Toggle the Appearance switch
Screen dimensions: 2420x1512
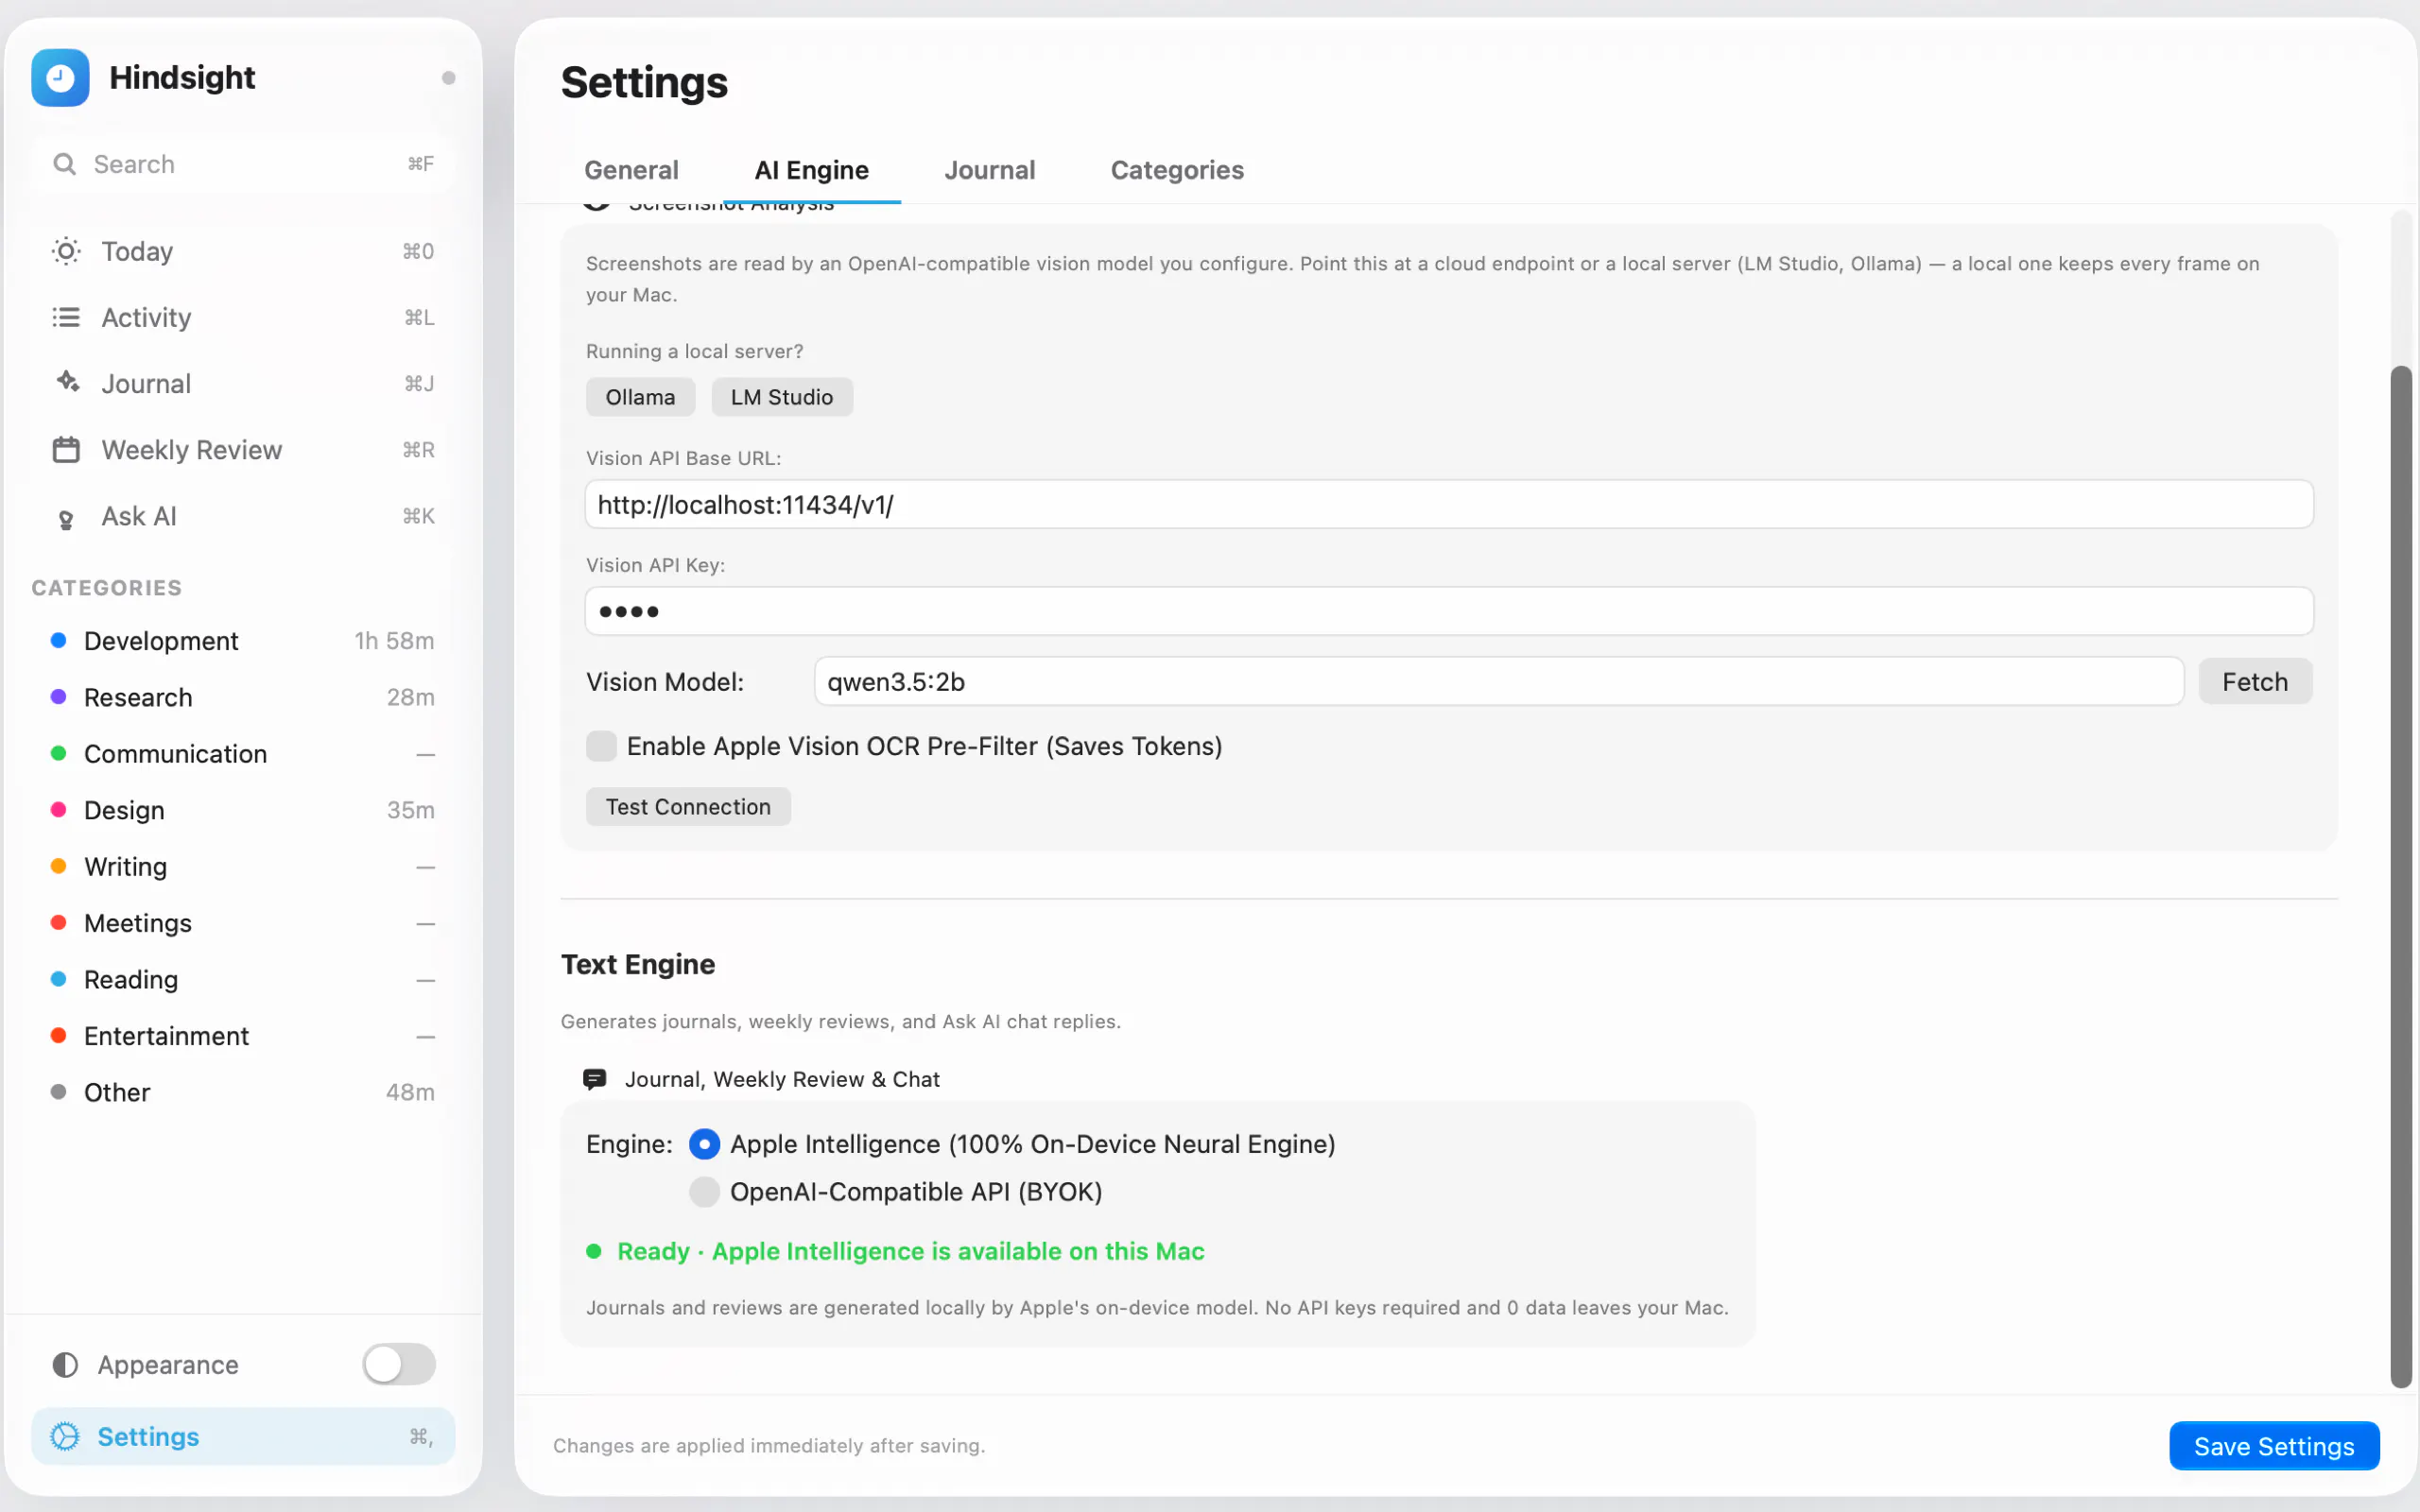point(399,1364)
